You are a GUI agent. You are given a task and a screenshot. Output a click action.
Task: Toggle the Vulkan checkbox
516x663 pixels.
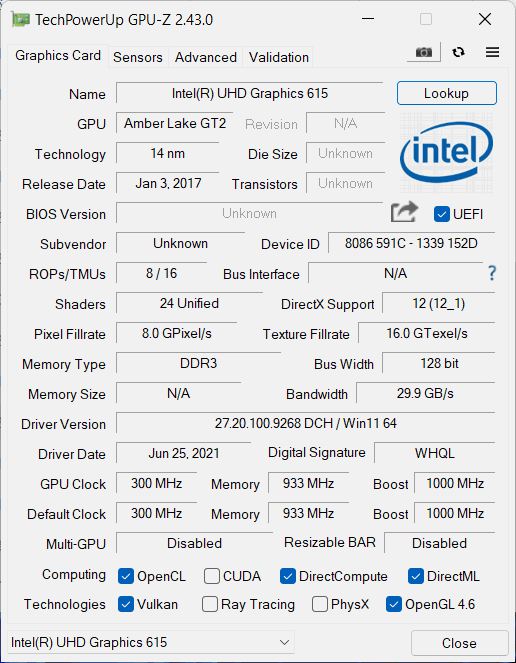(x=126, y=604)
